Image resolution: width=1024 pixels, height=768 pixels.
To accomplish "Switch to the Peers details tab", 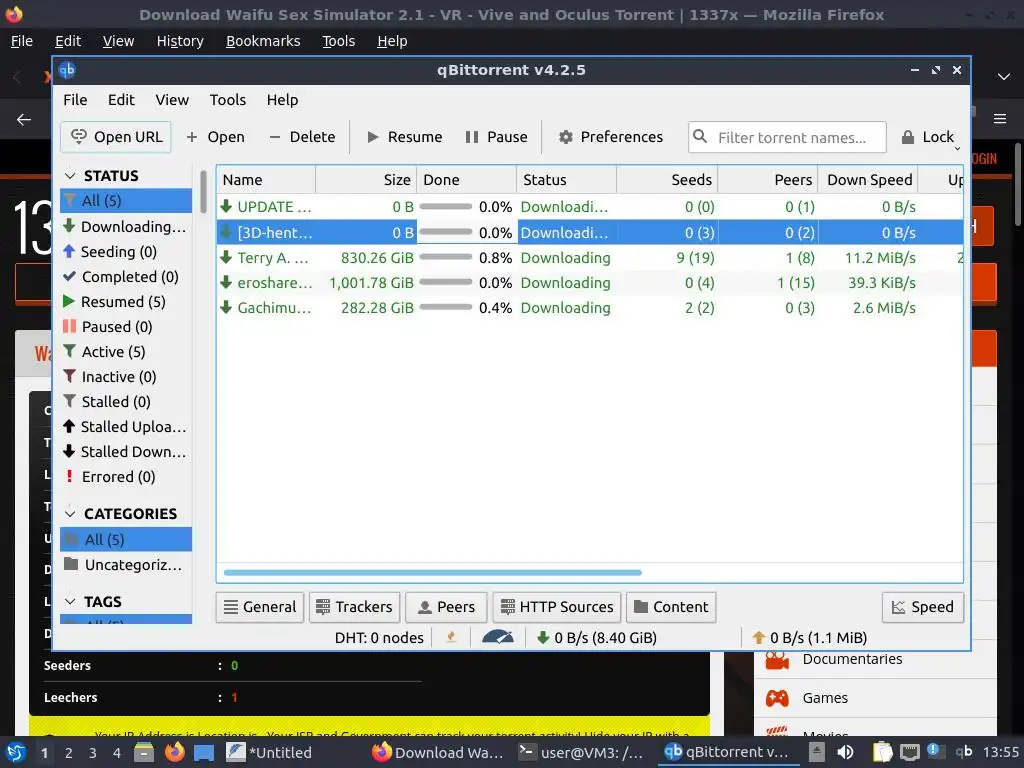I will 446,607.
